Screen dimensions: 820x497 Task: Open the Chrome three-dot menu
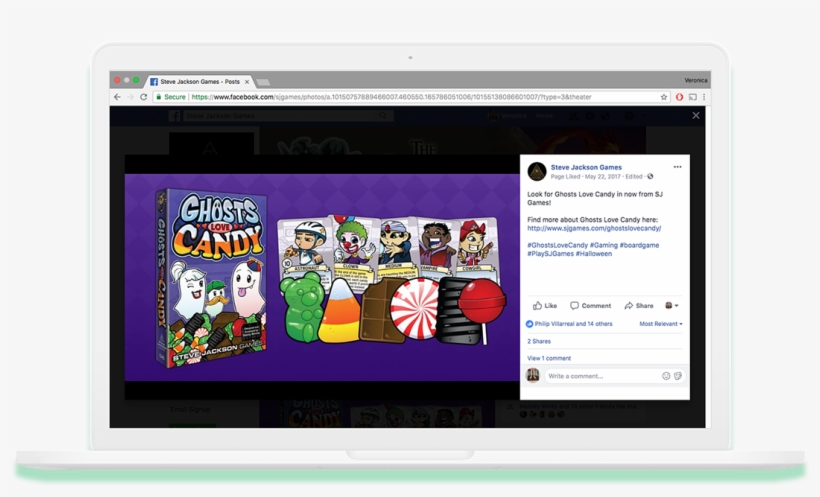coord(704,97)
